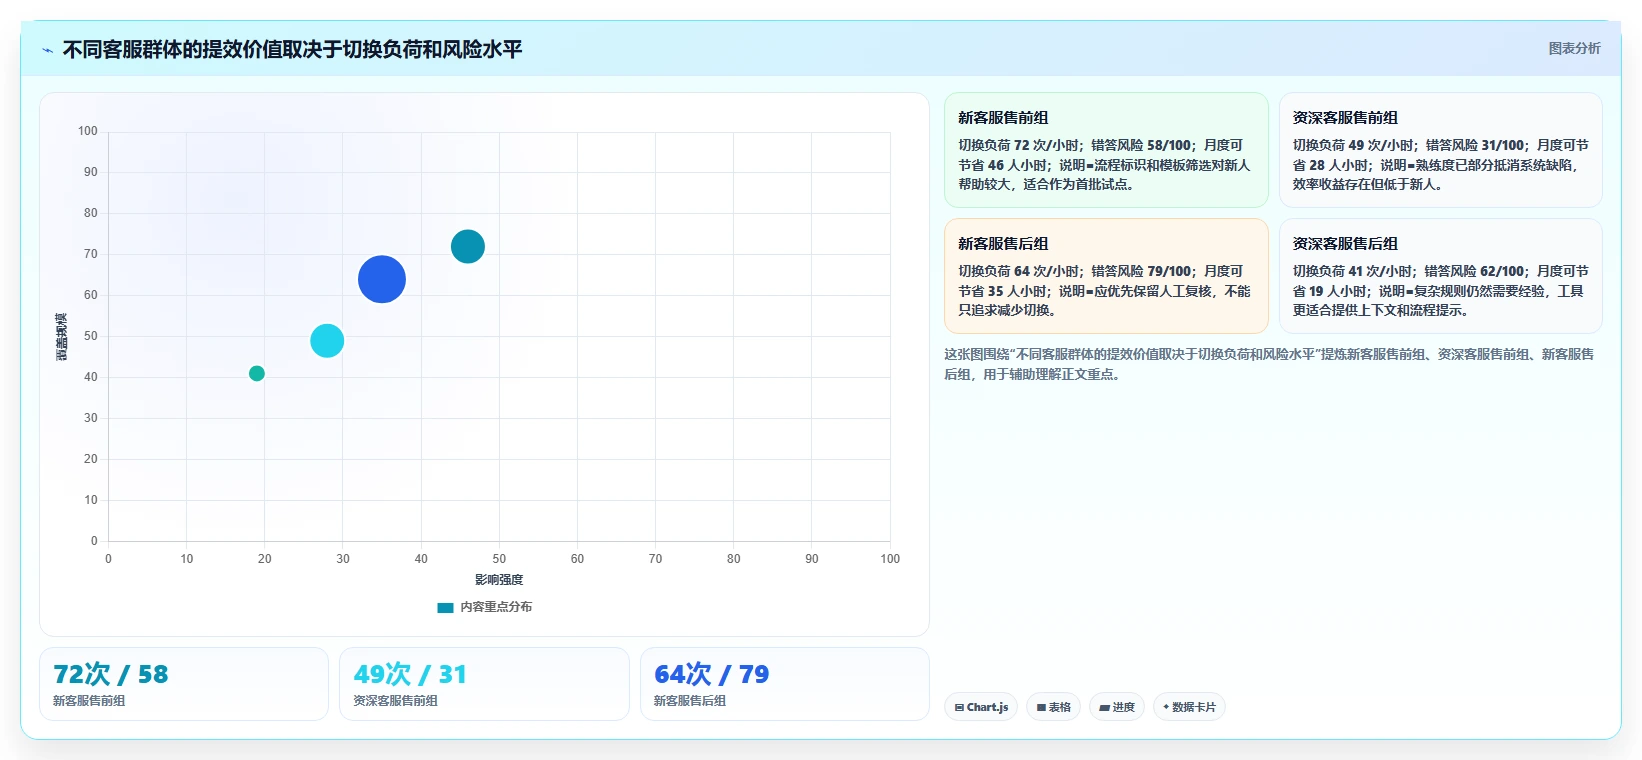The width and height of the screenshot is (1642, 760).
Task: Click the 影响强度 x-axis label
Action: [x=499, y=580]
